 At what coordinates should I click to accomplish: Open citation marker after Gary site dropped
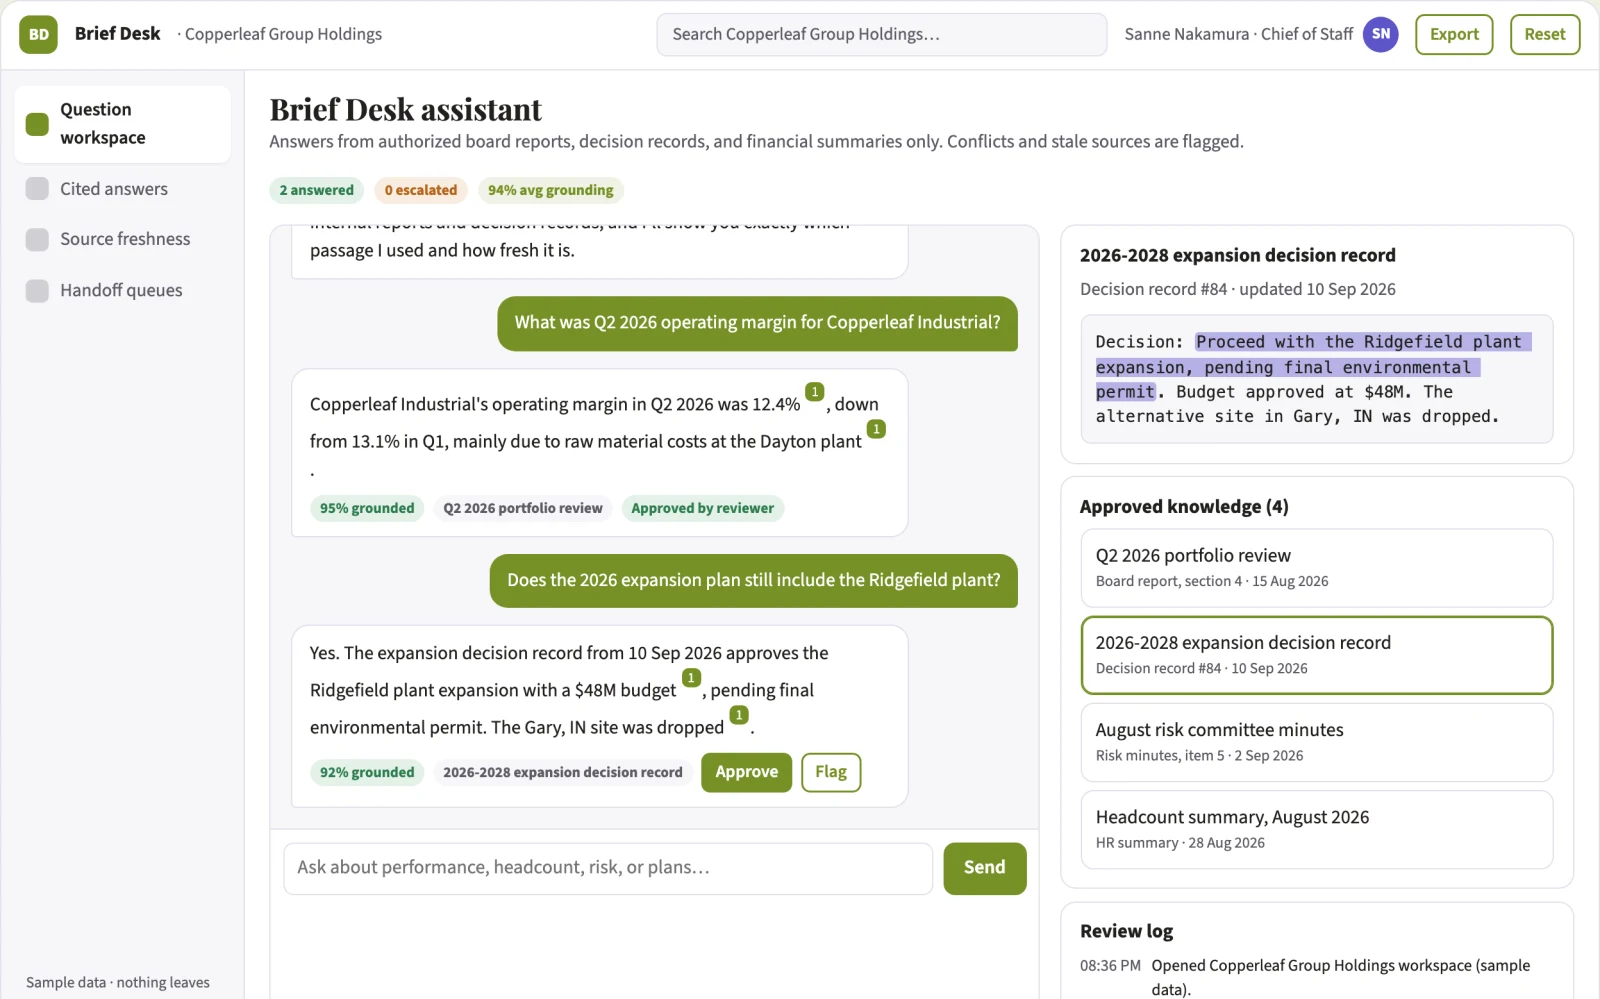coord(739,715)
